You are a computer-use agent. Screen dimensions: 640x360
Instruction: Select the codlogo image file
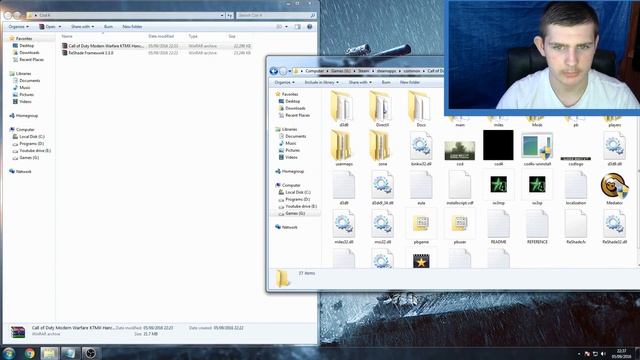pos(576,159)
